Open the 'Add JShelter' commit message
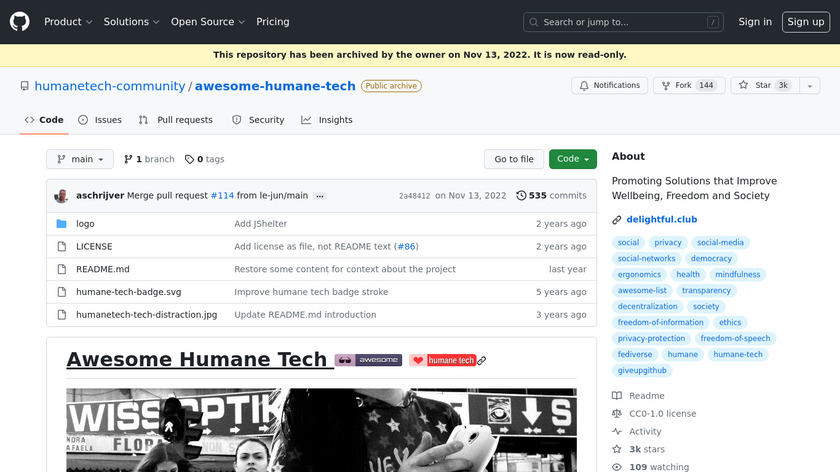840x472 pixels. [260, 223]
